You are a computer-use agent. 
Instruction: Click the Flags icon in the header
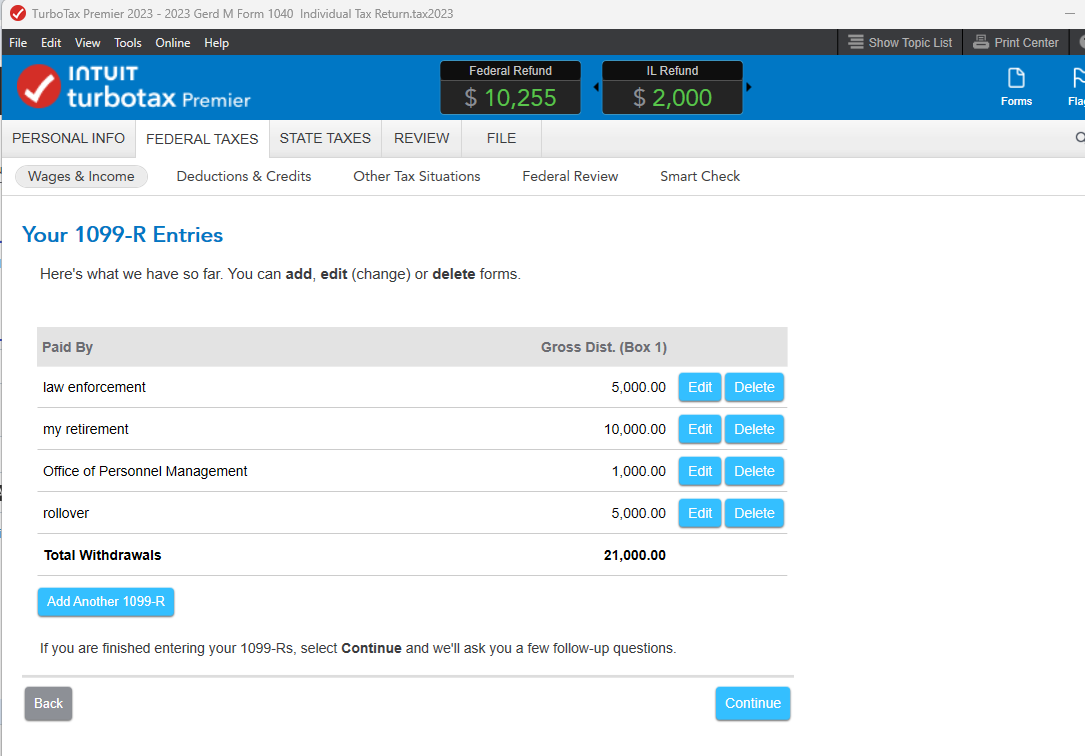coord(1077,86)
